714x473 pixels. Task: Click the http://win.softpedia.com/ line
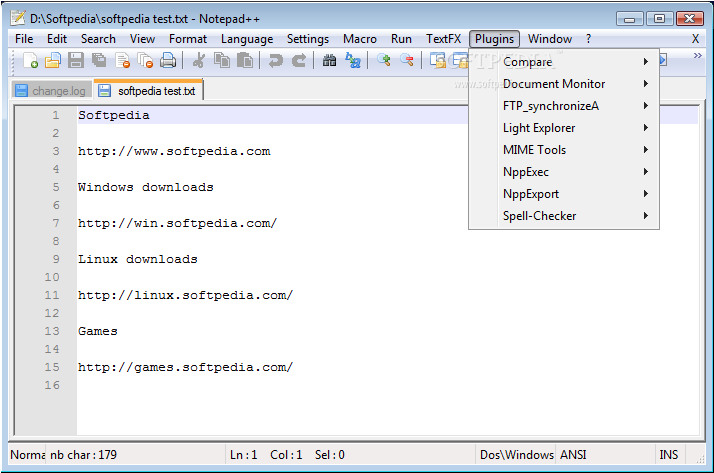click(178, 224)
